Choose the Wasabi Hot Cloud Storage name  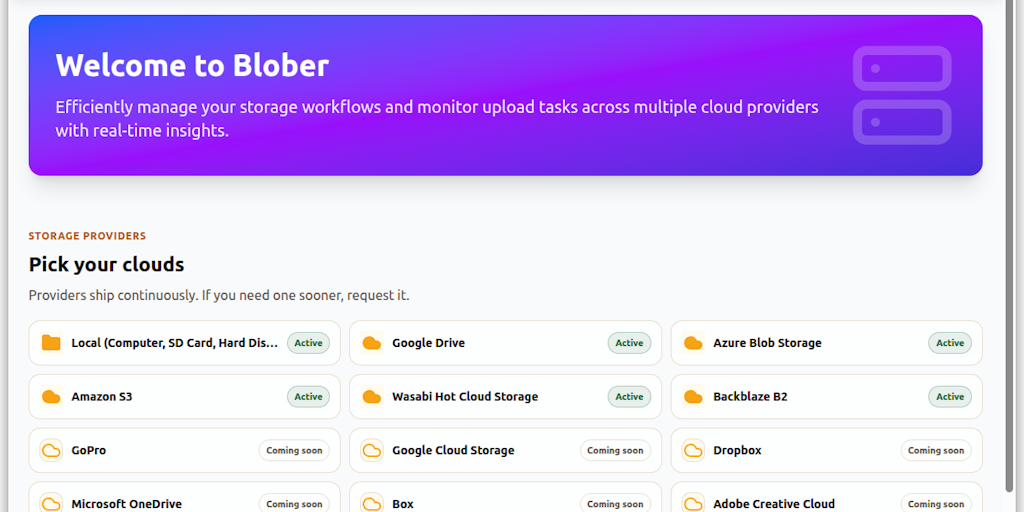[465, 396]
